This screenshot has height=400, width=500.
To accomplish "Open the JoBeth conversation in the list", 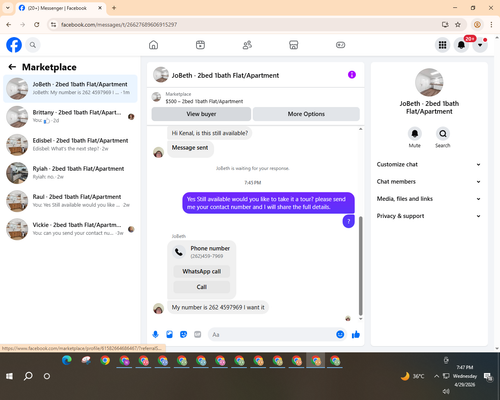I will click(x=70, y=88).
